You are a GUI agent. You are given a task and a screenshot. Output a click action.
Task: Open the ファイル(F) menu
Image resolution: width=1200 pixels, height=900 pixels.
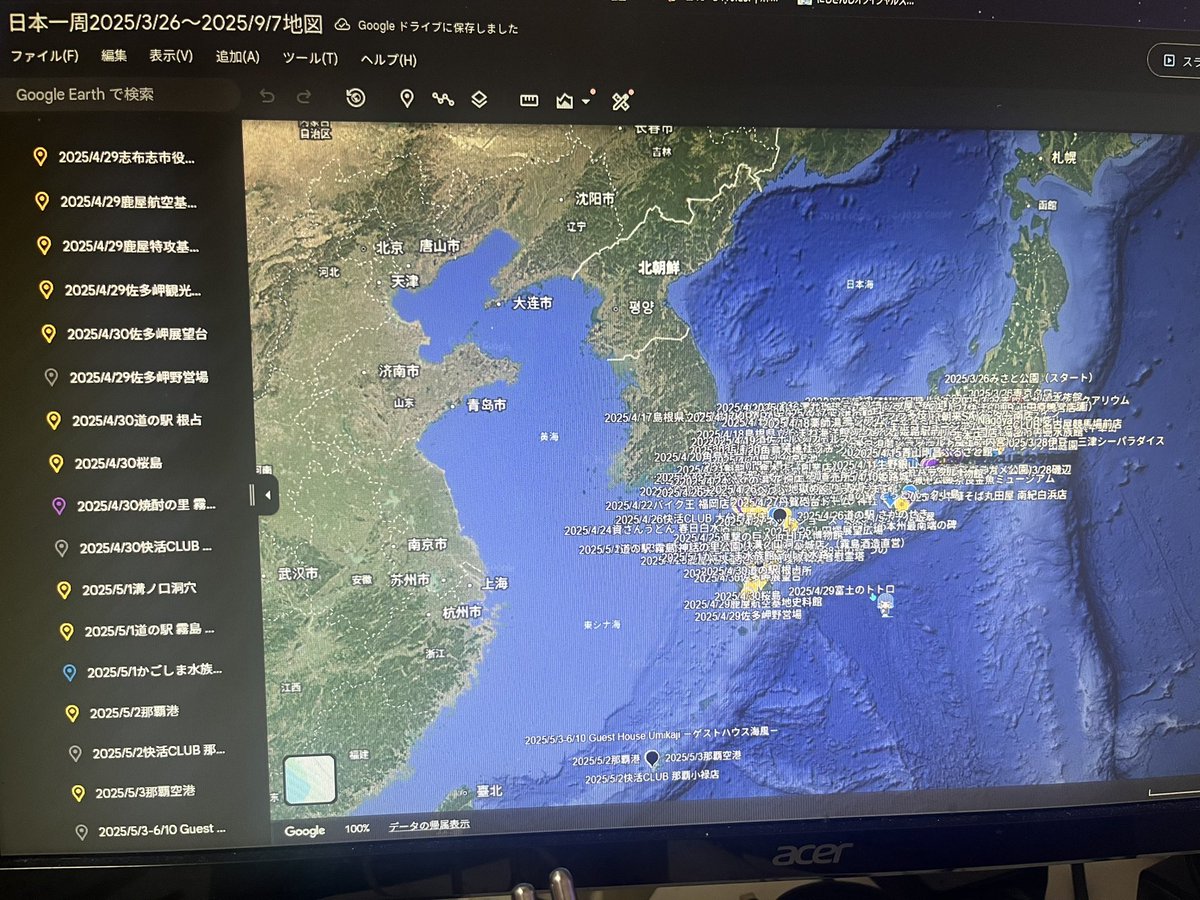(44, 56)
